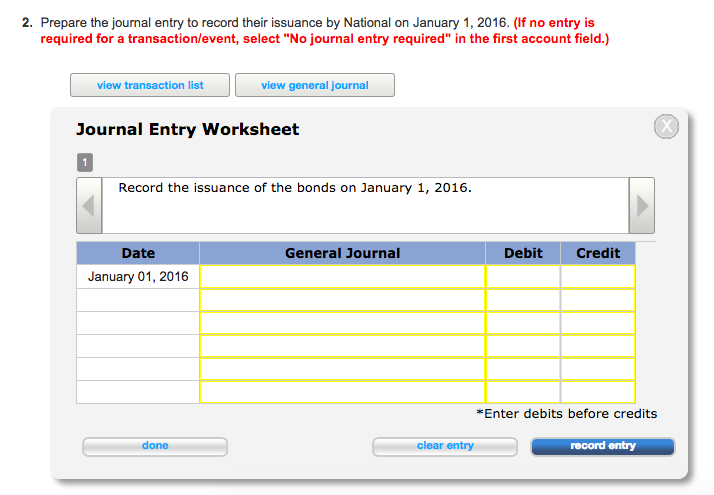Click the Debit column header

point(523,253)
